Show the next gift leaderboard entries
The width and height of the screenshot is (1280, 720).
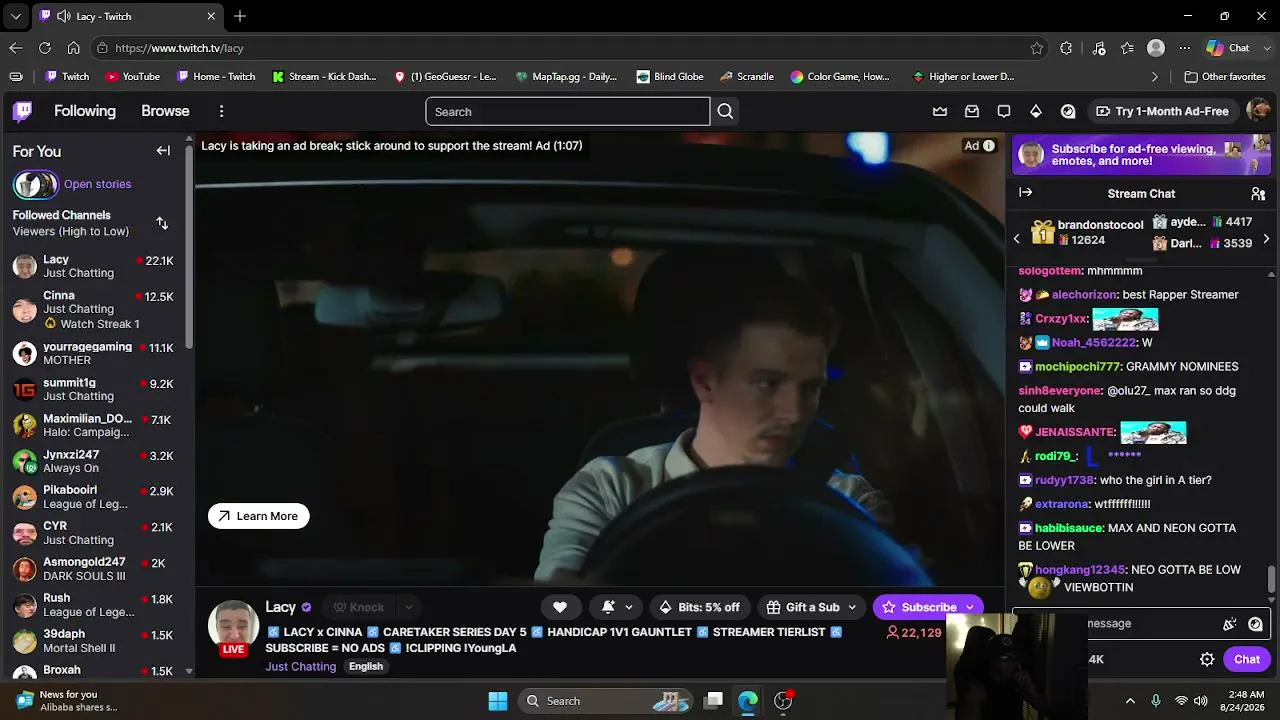[x=1266, y=238]
